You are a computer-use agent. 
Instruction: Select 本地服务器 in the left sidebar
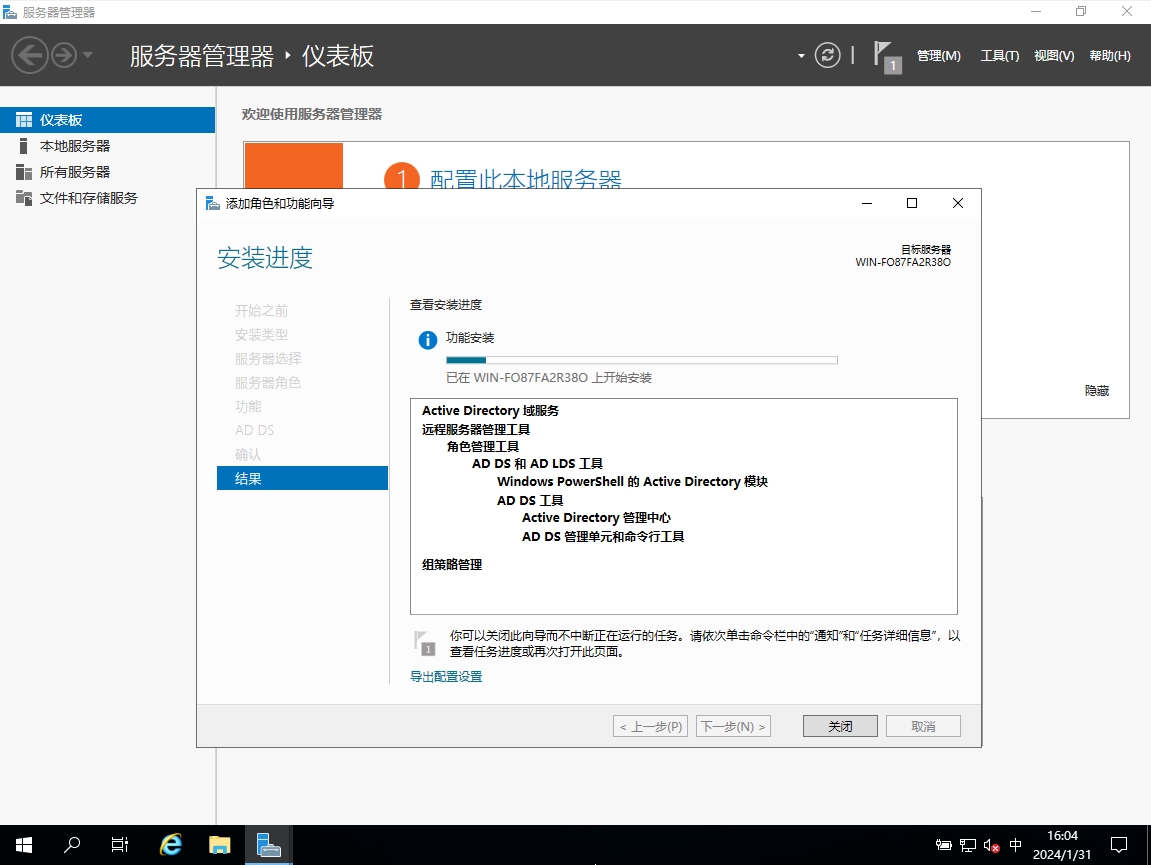tap(75, 146)
